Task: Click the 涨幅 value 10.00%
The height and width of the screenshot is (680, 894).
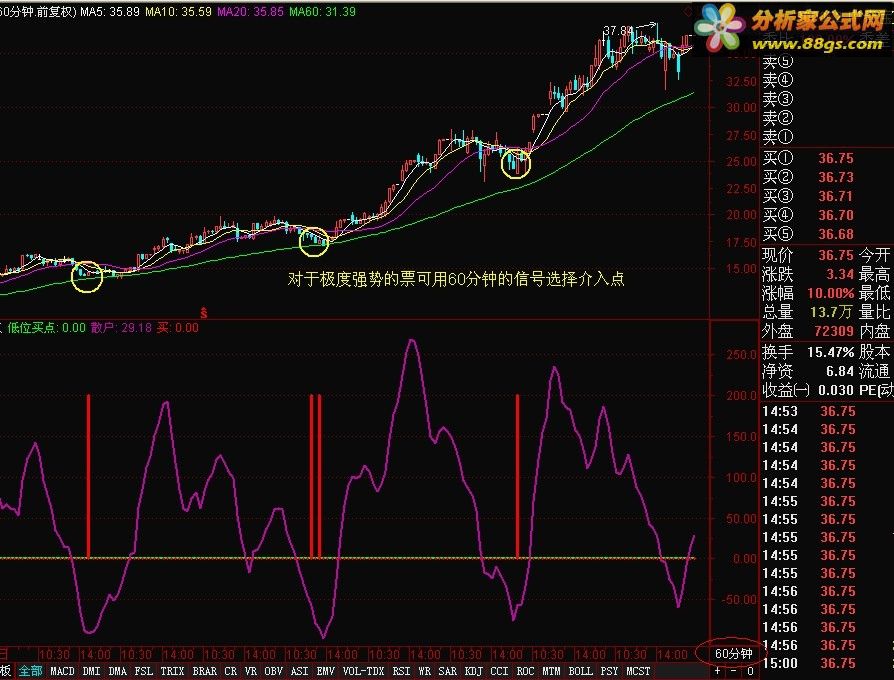Action: pyautogui.click(x=831, y=294)
